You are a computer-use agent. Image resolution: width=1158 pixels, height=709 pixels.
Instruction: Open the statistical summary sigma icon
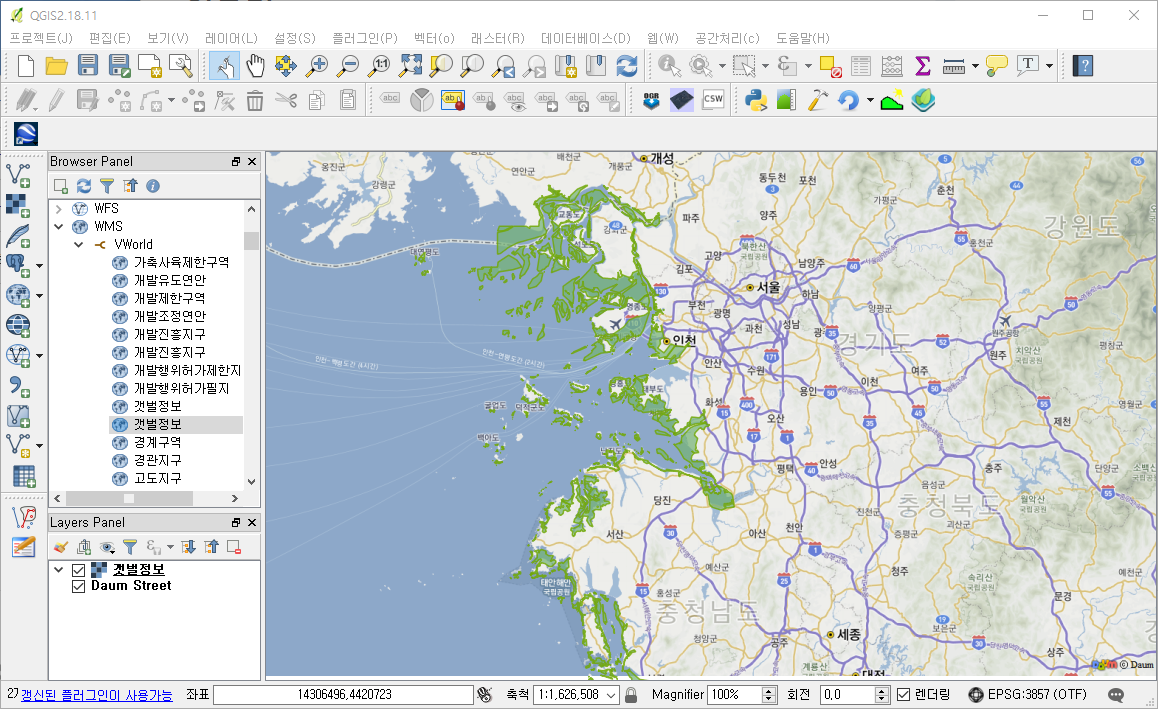tap(922, 66)
